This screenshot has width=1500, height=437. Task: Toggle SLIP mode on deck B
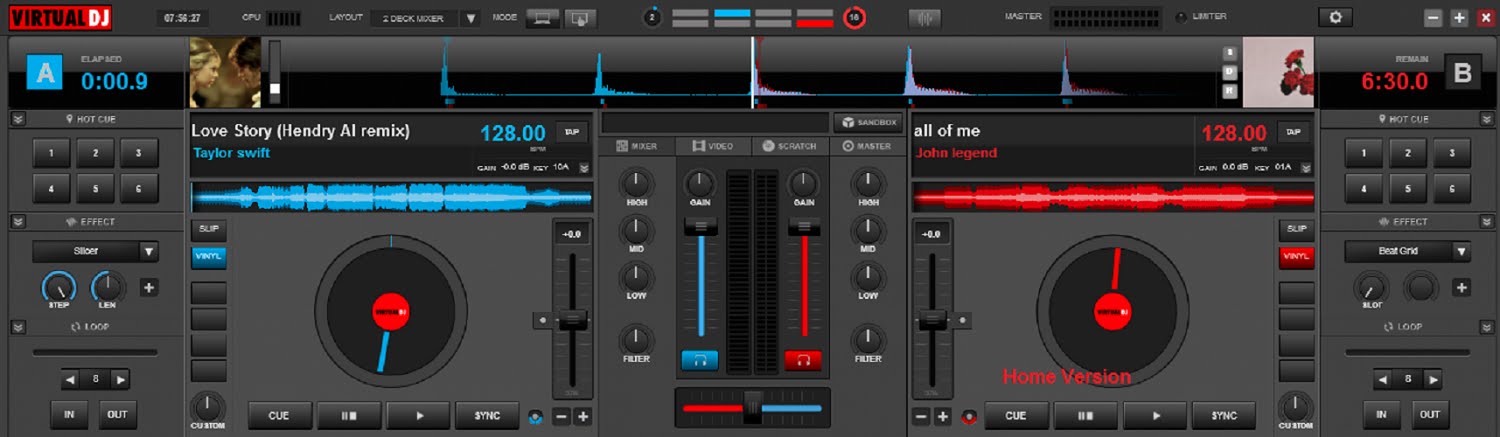point(1297,229)
